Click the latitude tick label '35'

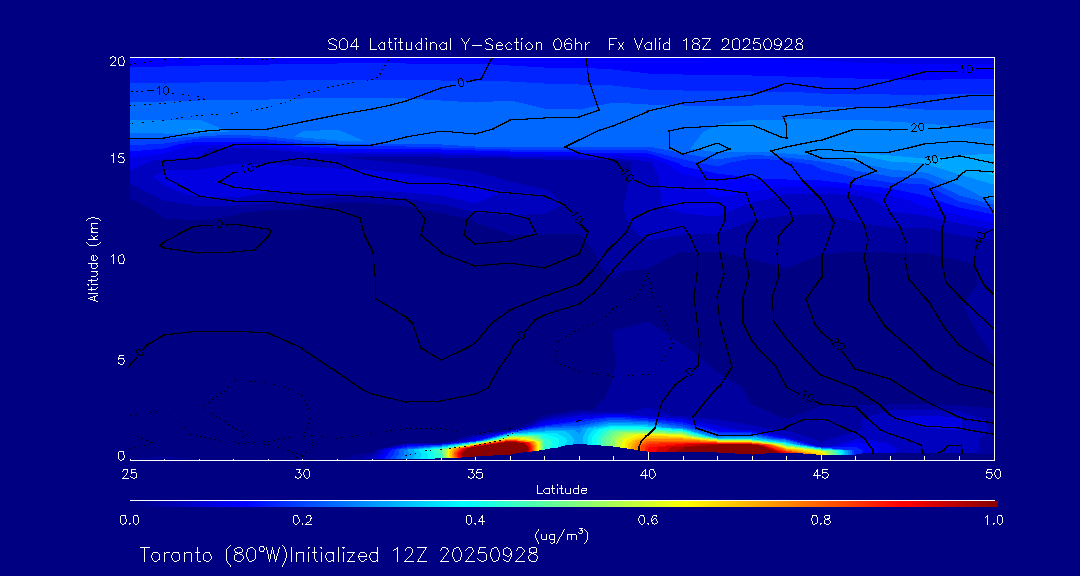(x=475, y=474)
